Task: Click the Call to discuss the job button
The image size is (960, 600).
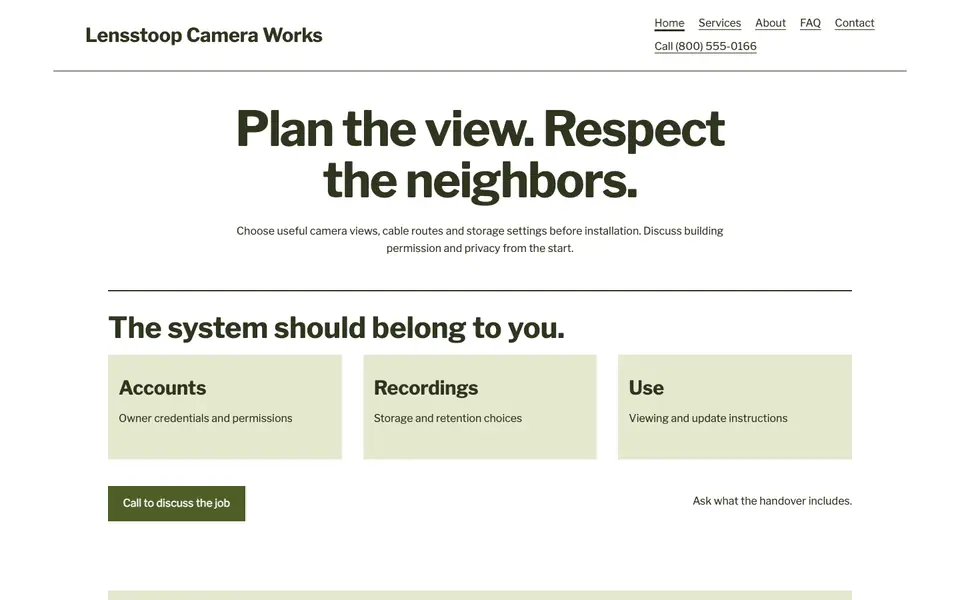Action: (176, 503)
